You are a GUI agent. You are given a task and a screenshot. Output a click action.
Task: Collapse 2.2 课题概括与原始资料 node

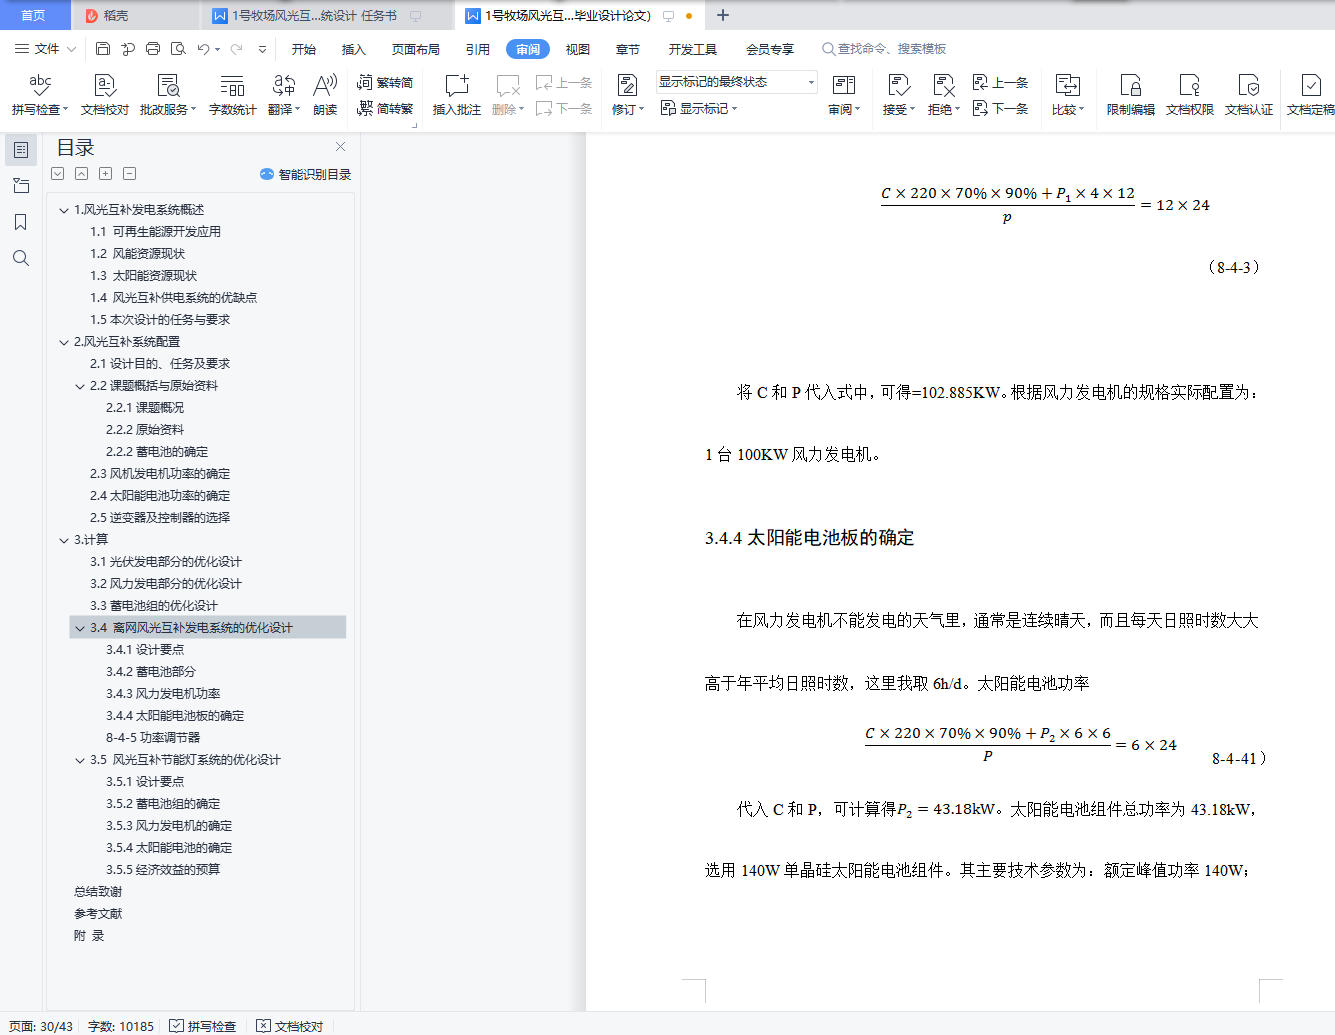tap(80, 386)
